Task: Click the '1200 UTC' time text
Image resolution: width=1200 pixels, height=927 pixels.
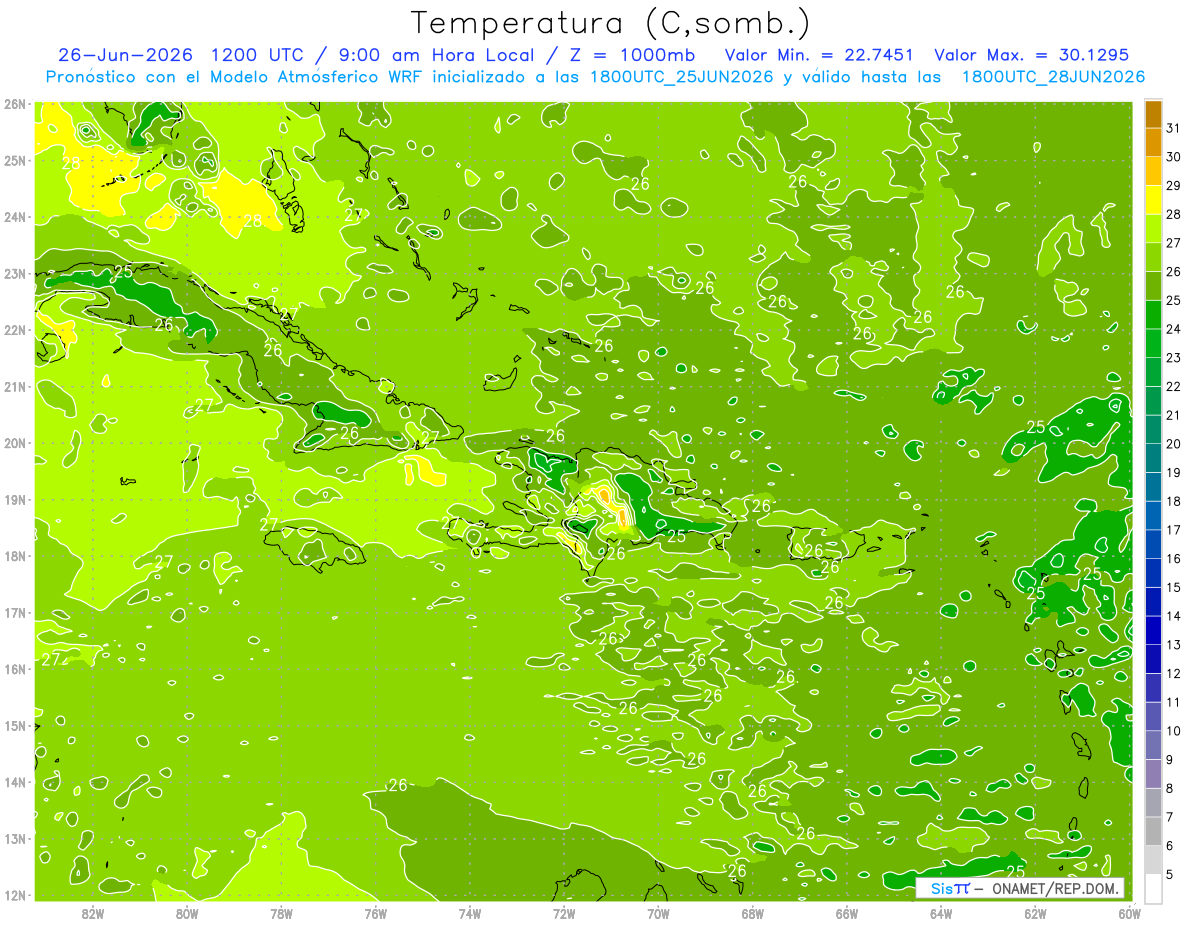Action: pos(259,55)
